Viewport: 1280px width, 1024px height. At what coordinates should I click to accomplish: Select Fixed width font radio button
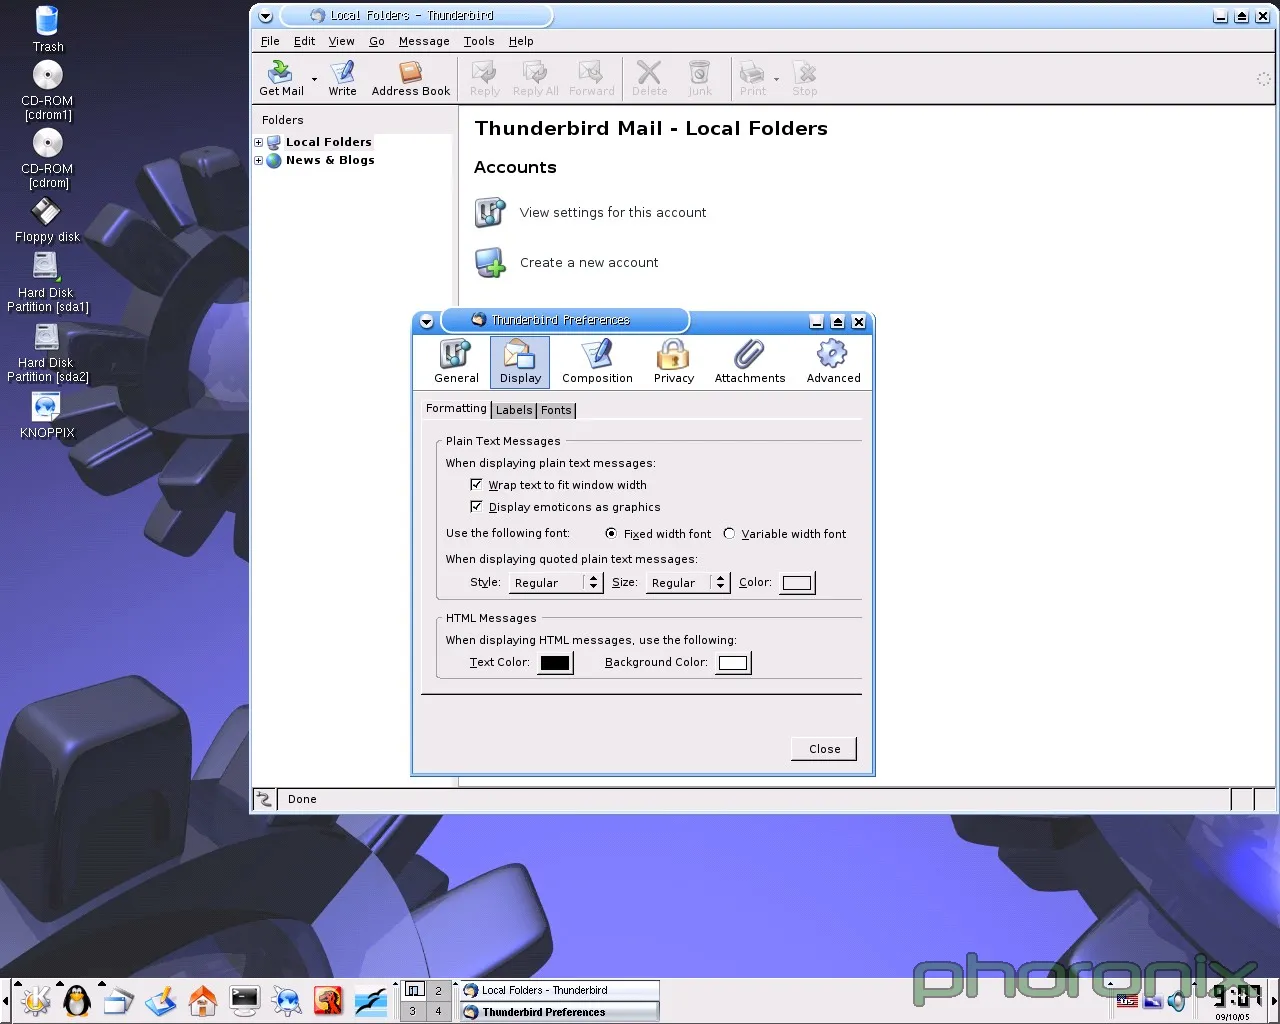[611, 533]
